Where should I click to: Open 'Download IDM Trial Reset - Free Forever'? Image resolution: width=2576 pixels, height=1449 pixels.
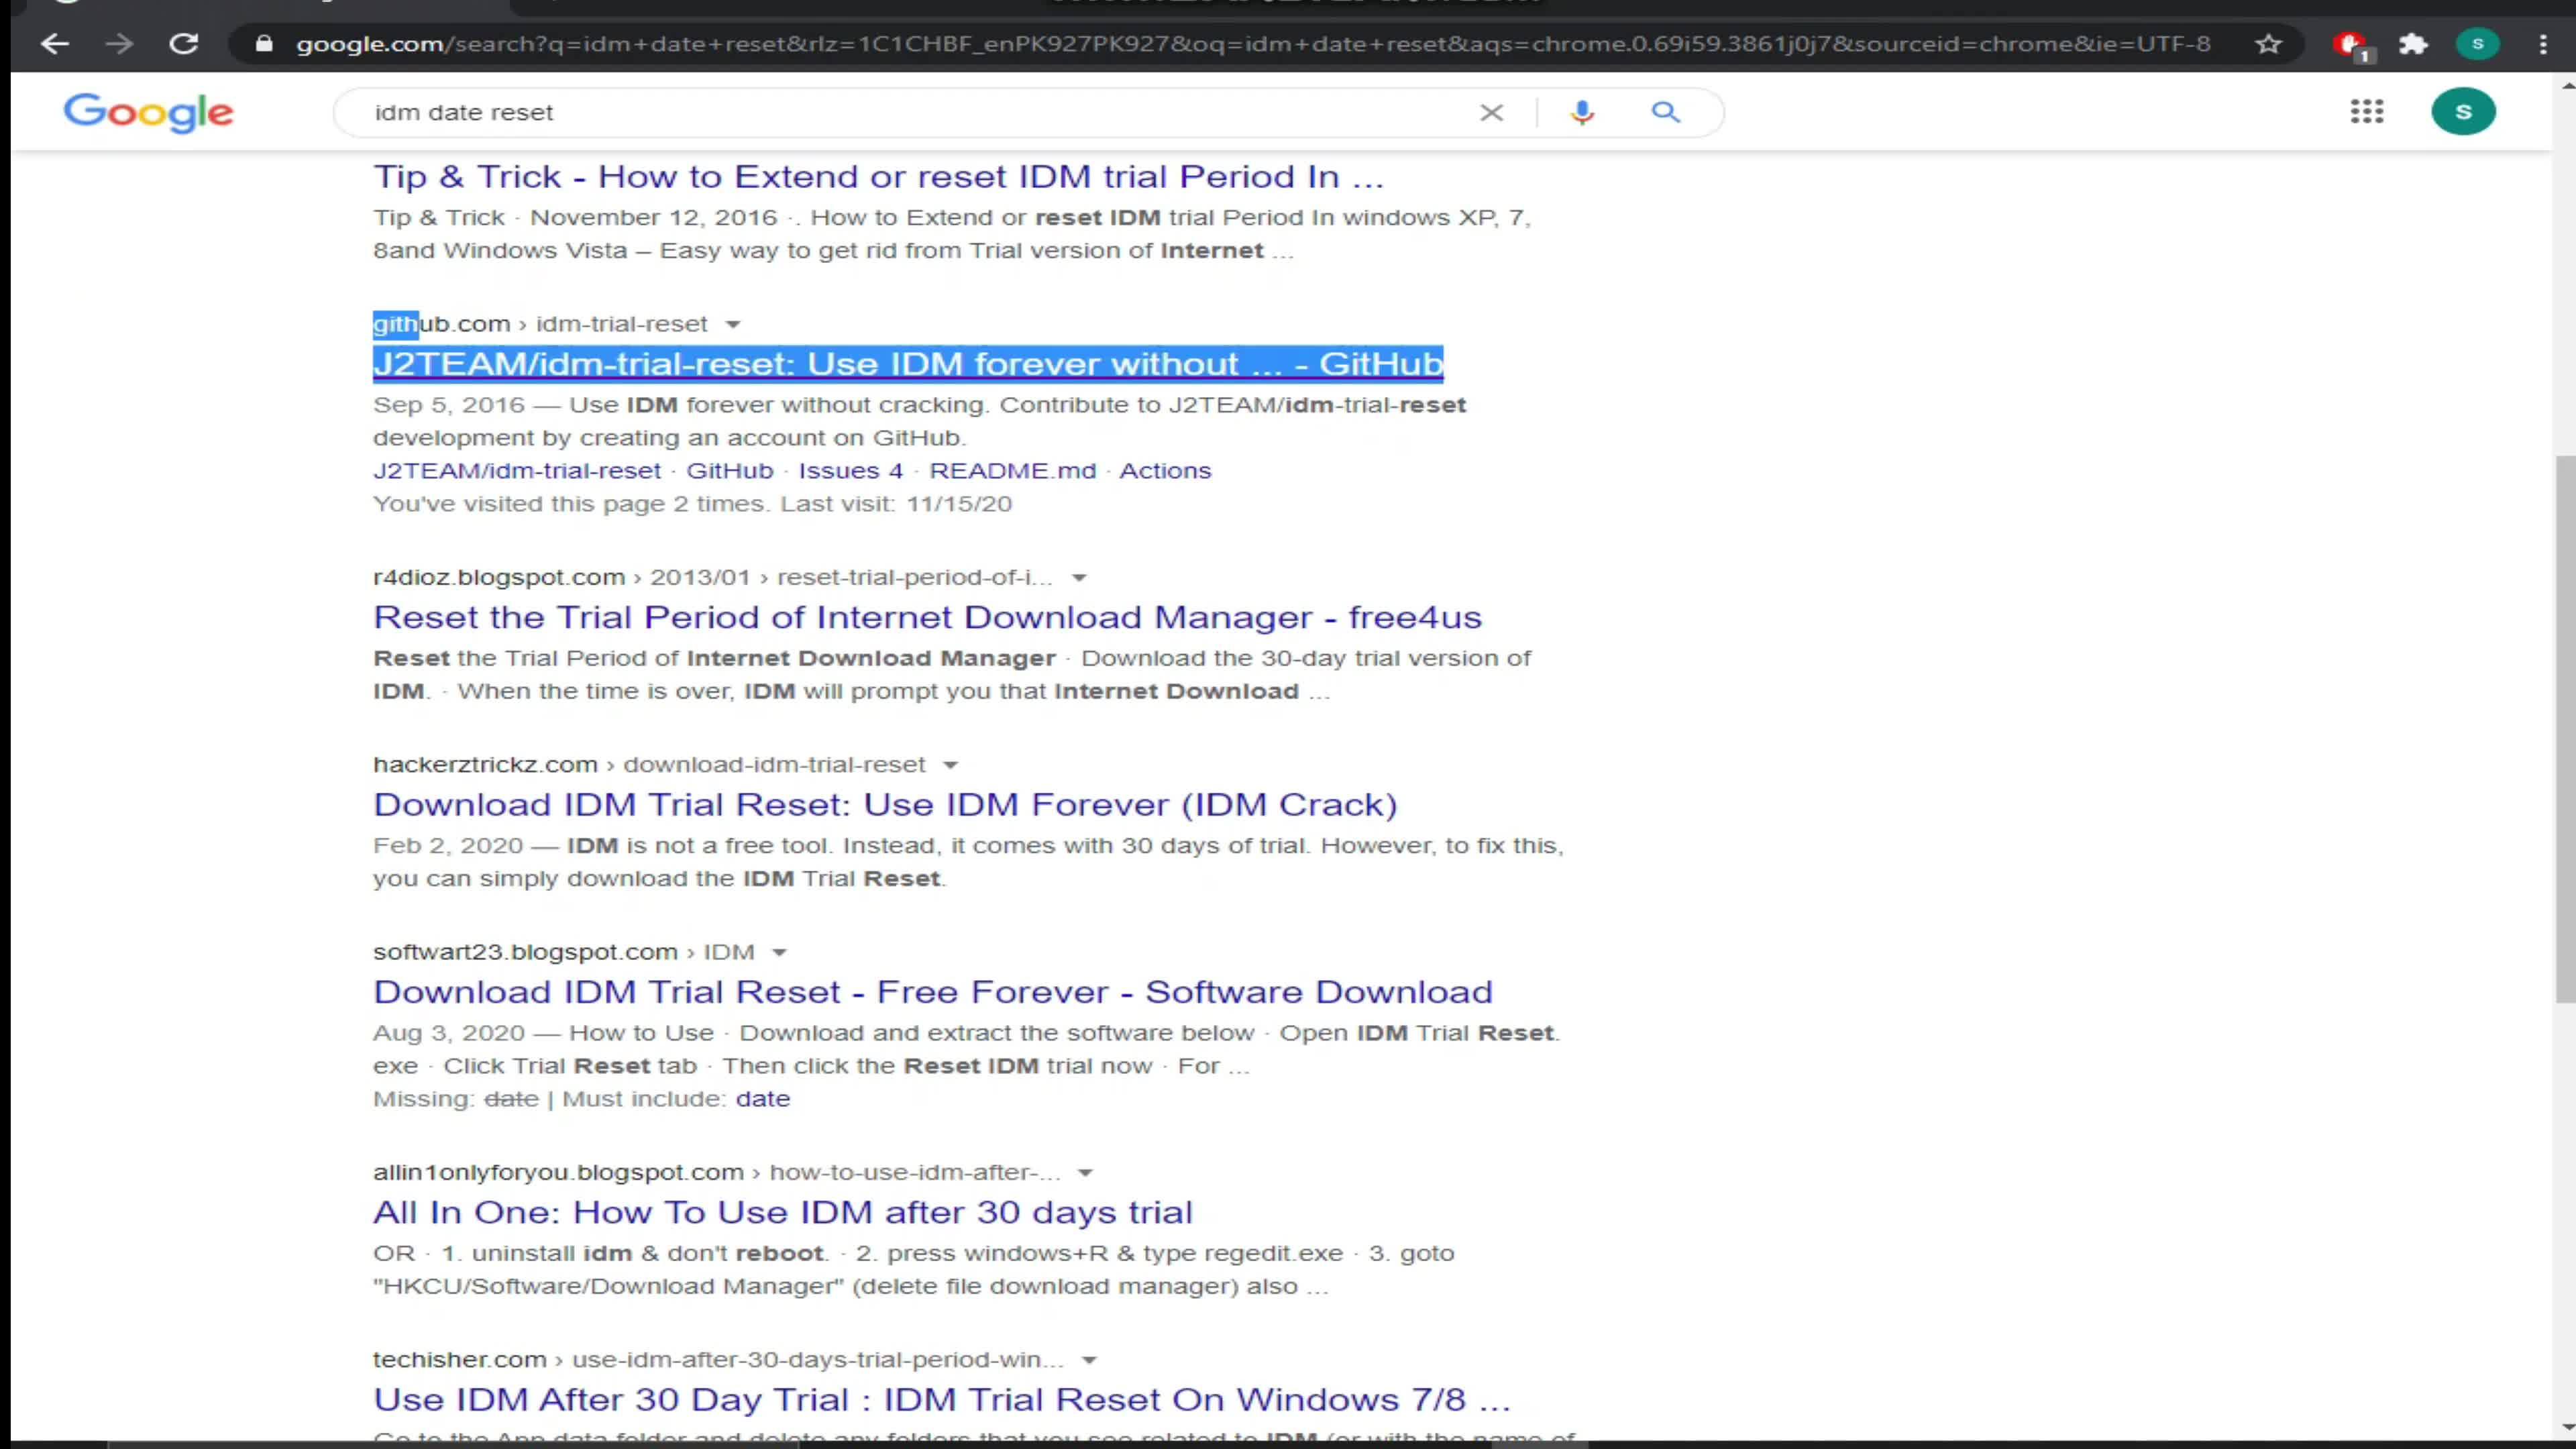(x=933, y=992)
